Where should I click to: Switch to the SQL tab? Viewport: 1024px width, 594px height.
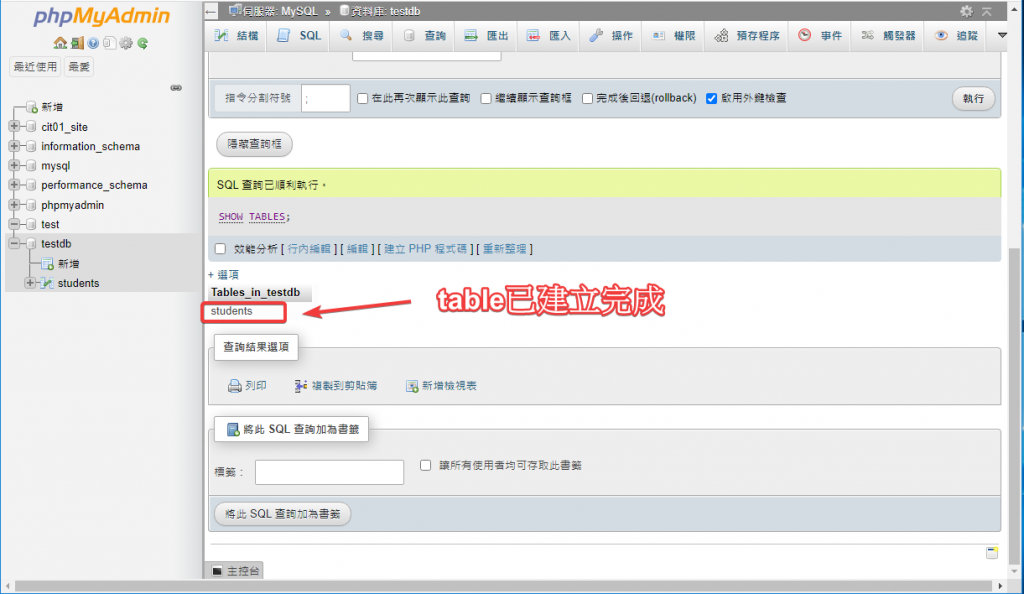[x=300, y=35]
